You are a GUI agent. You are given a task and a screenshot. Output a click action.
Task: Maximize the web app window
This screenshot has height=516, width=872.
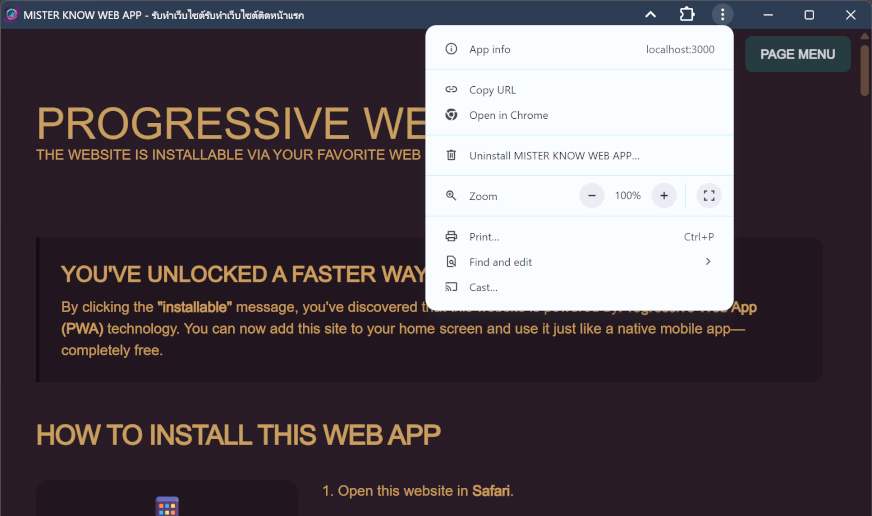[809, 15]
